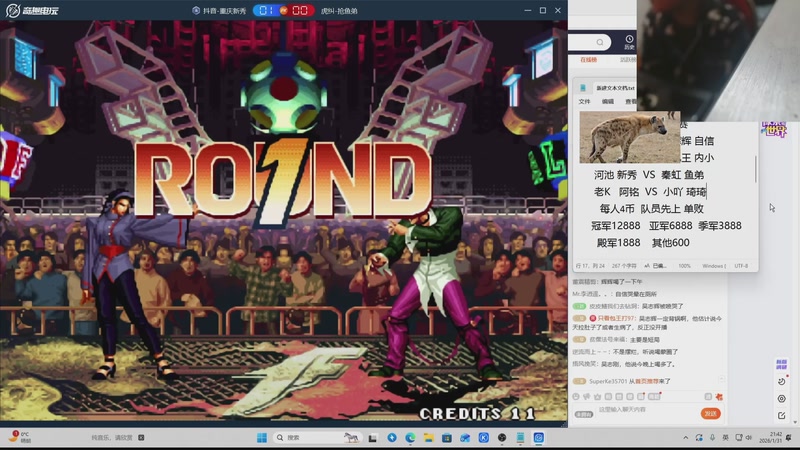Open the Notepad 文件 menu
This screenshot has height=450, width=800.
[584, 102]
